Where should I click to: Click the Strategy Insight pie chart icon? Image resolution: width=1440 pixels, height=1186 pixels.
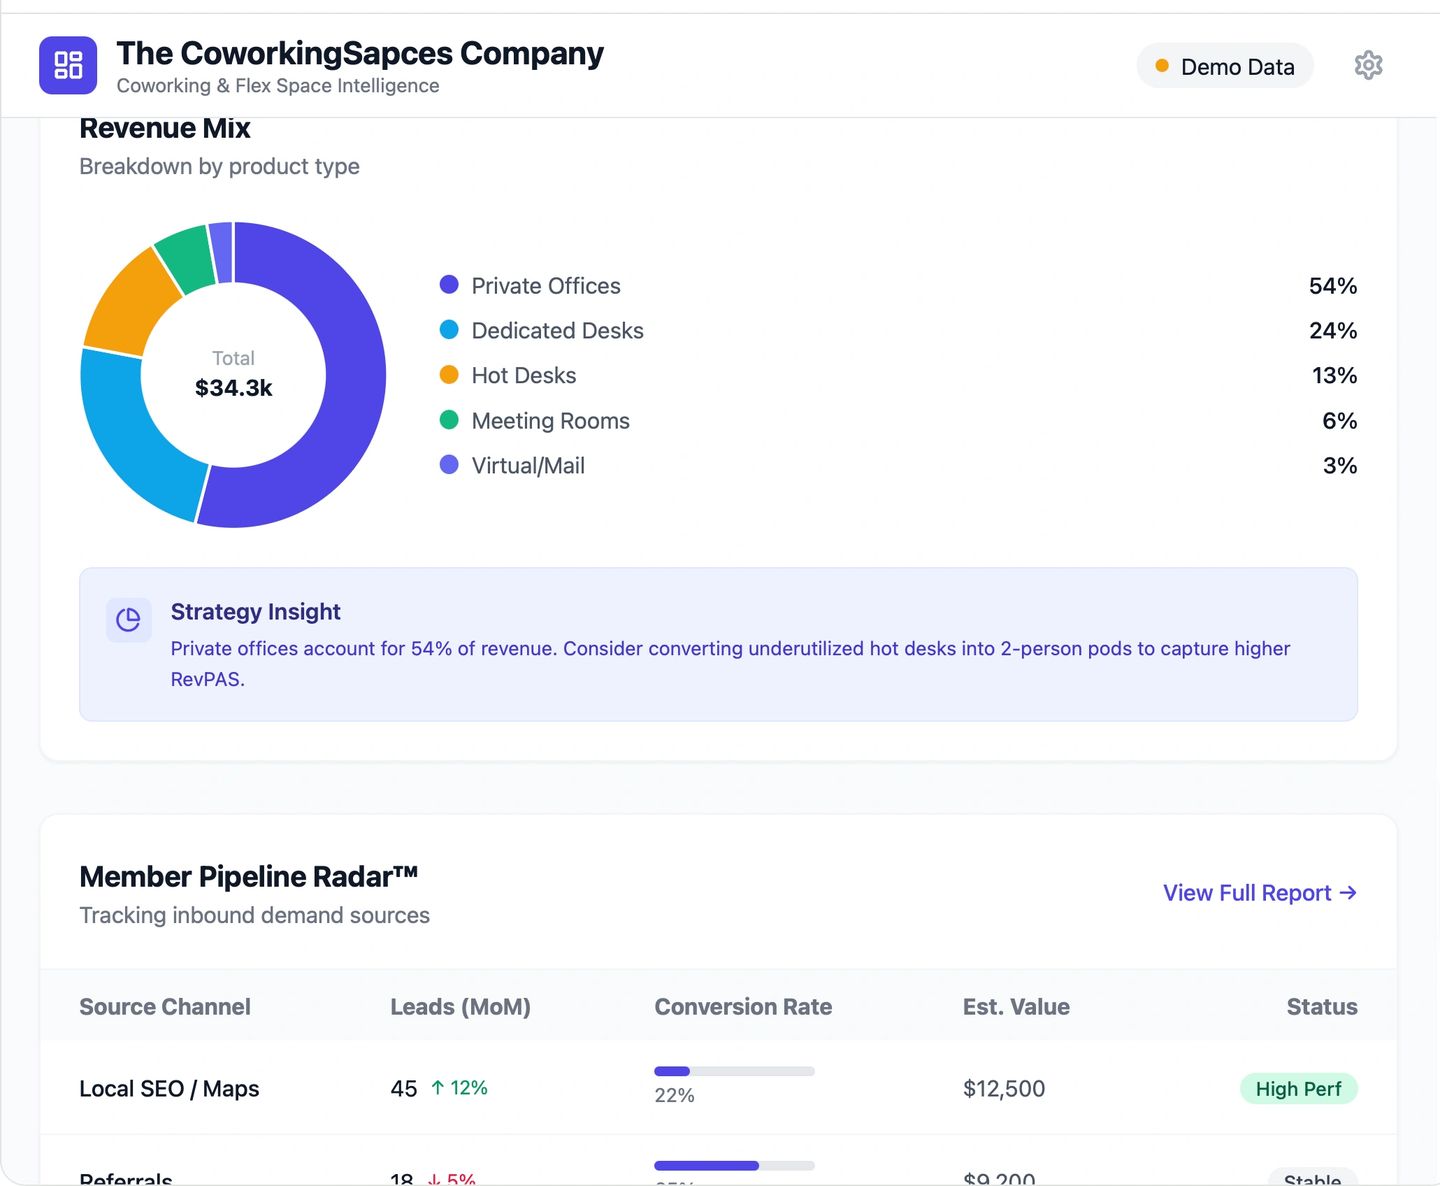click(x=128, y=620)
